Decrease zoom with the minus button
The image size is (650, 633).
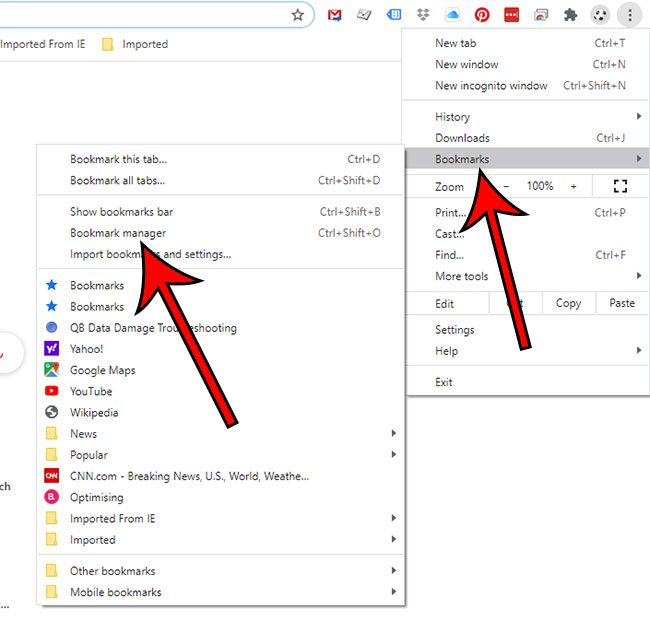point(506,186)
